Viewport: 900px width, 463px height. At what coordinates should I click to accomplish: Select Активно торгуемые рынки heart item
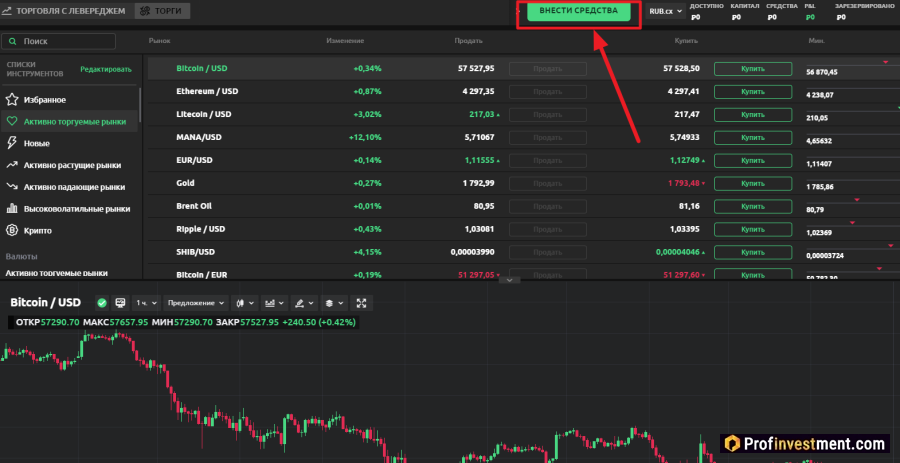[x=69, y=122]
